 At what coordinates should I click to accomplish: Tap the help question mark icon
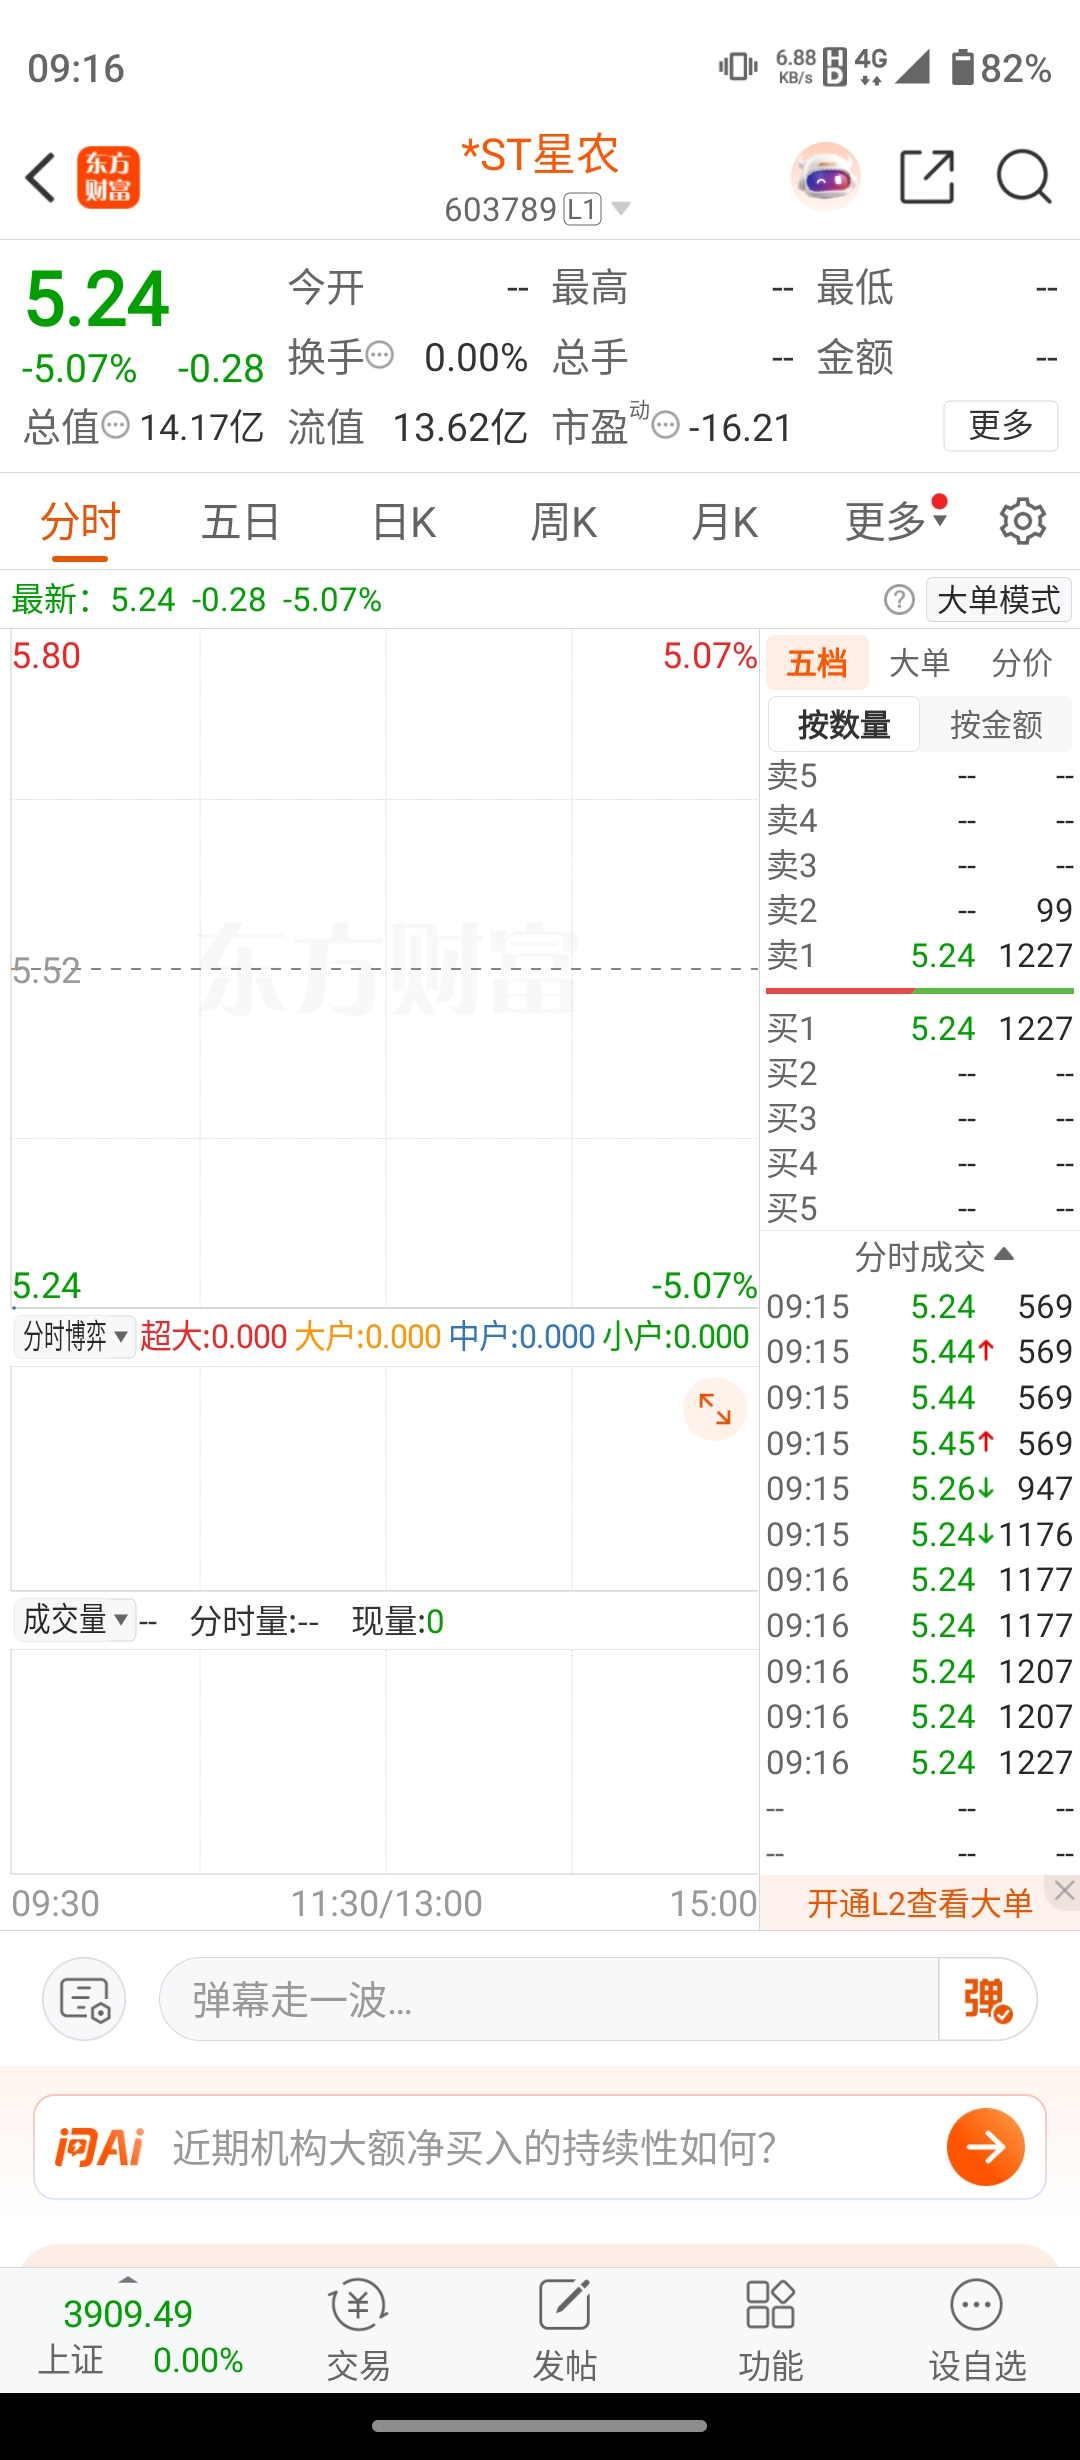pyautogui.click(x=899, y=600)
